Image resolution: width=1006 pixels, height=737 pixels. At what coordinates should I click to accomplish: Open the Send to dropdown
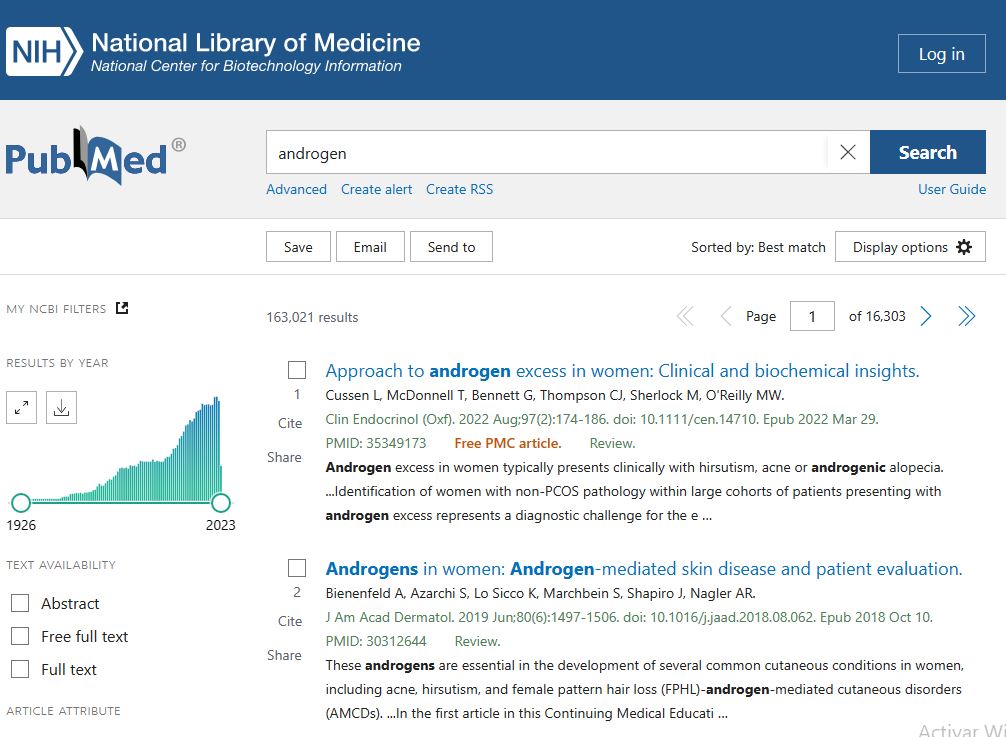point(451,246)
